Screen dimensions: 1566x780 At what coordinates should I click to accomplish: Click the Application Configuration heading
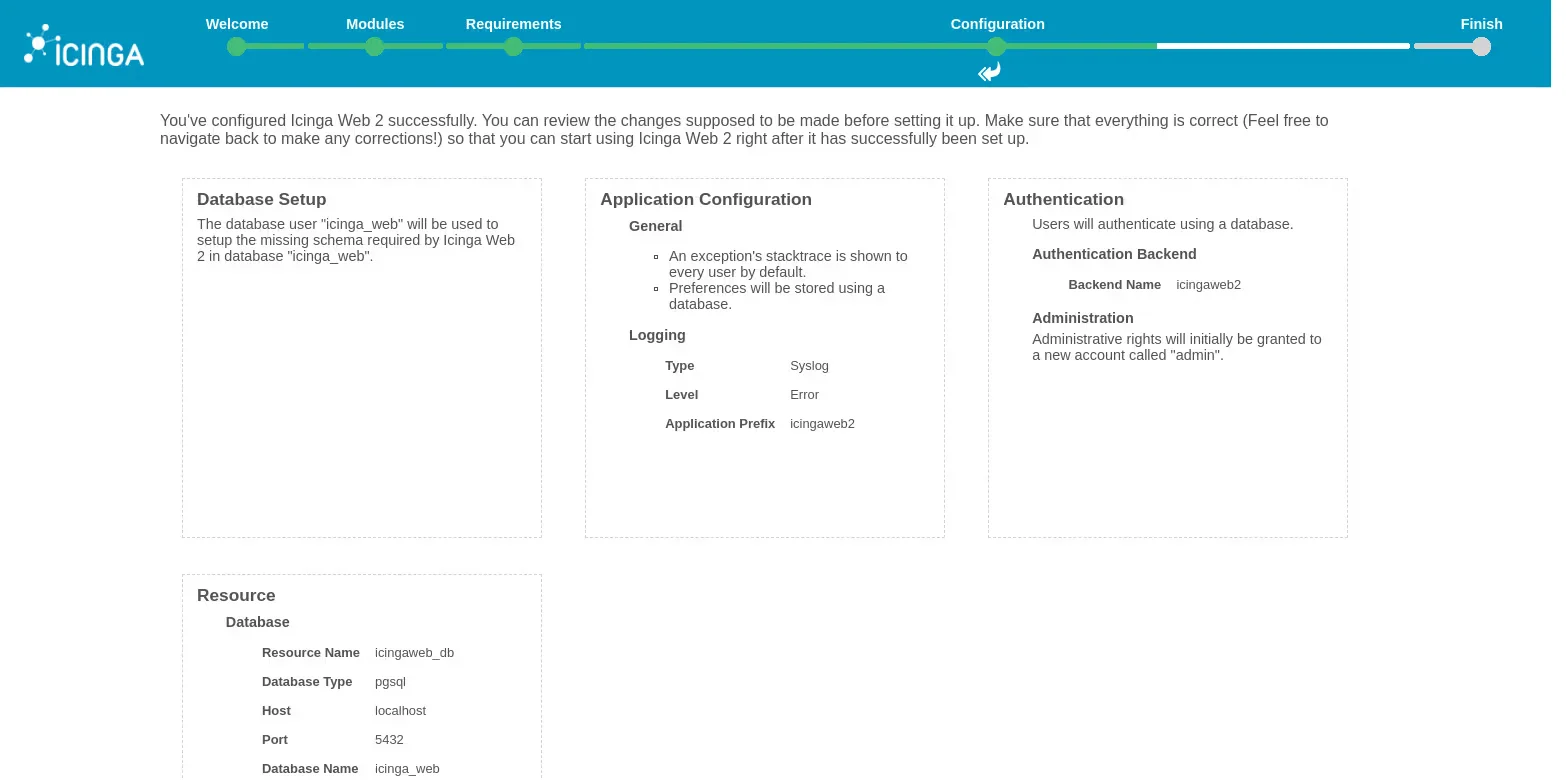[706, 199]
